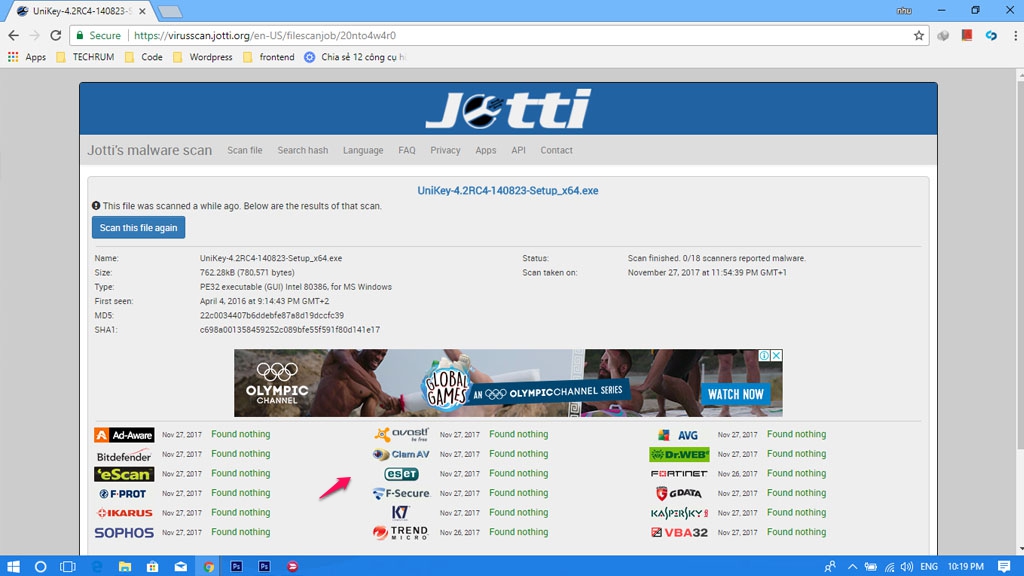
Task: Open the TECHRUM bookmark folder
Action: pyautogui.click(x=86, y=57)
